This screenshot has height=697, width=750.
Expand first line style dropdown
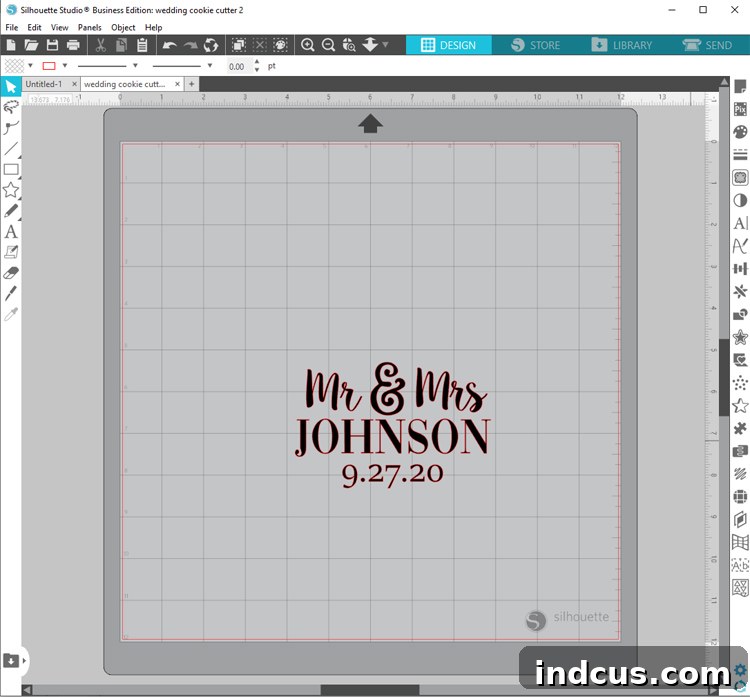135,66
